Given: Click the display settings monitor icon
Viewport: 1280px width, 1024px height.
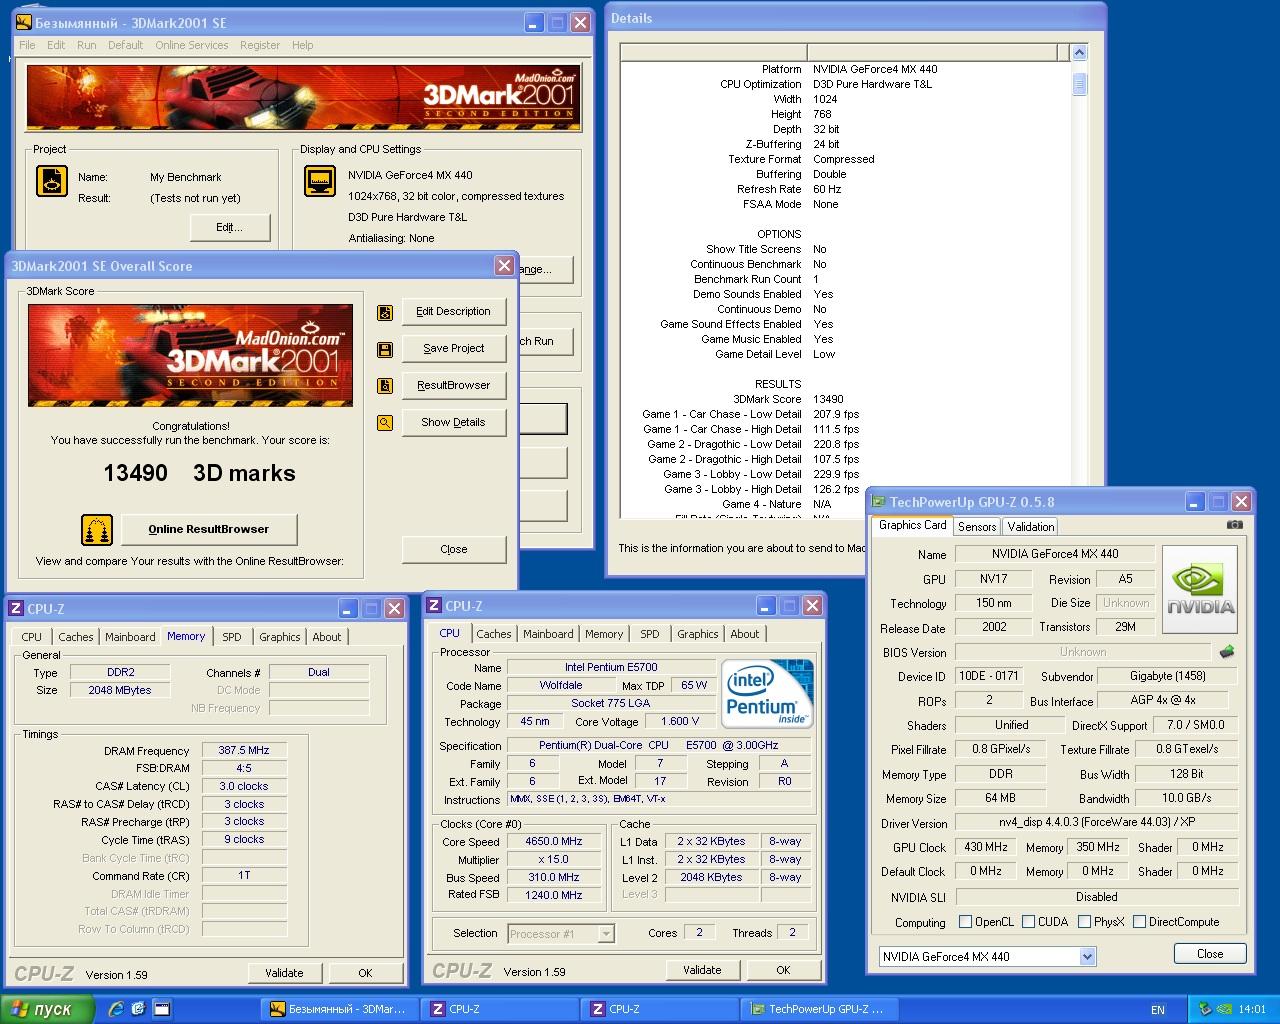Looking at the screenshot, I should (320, 181).
